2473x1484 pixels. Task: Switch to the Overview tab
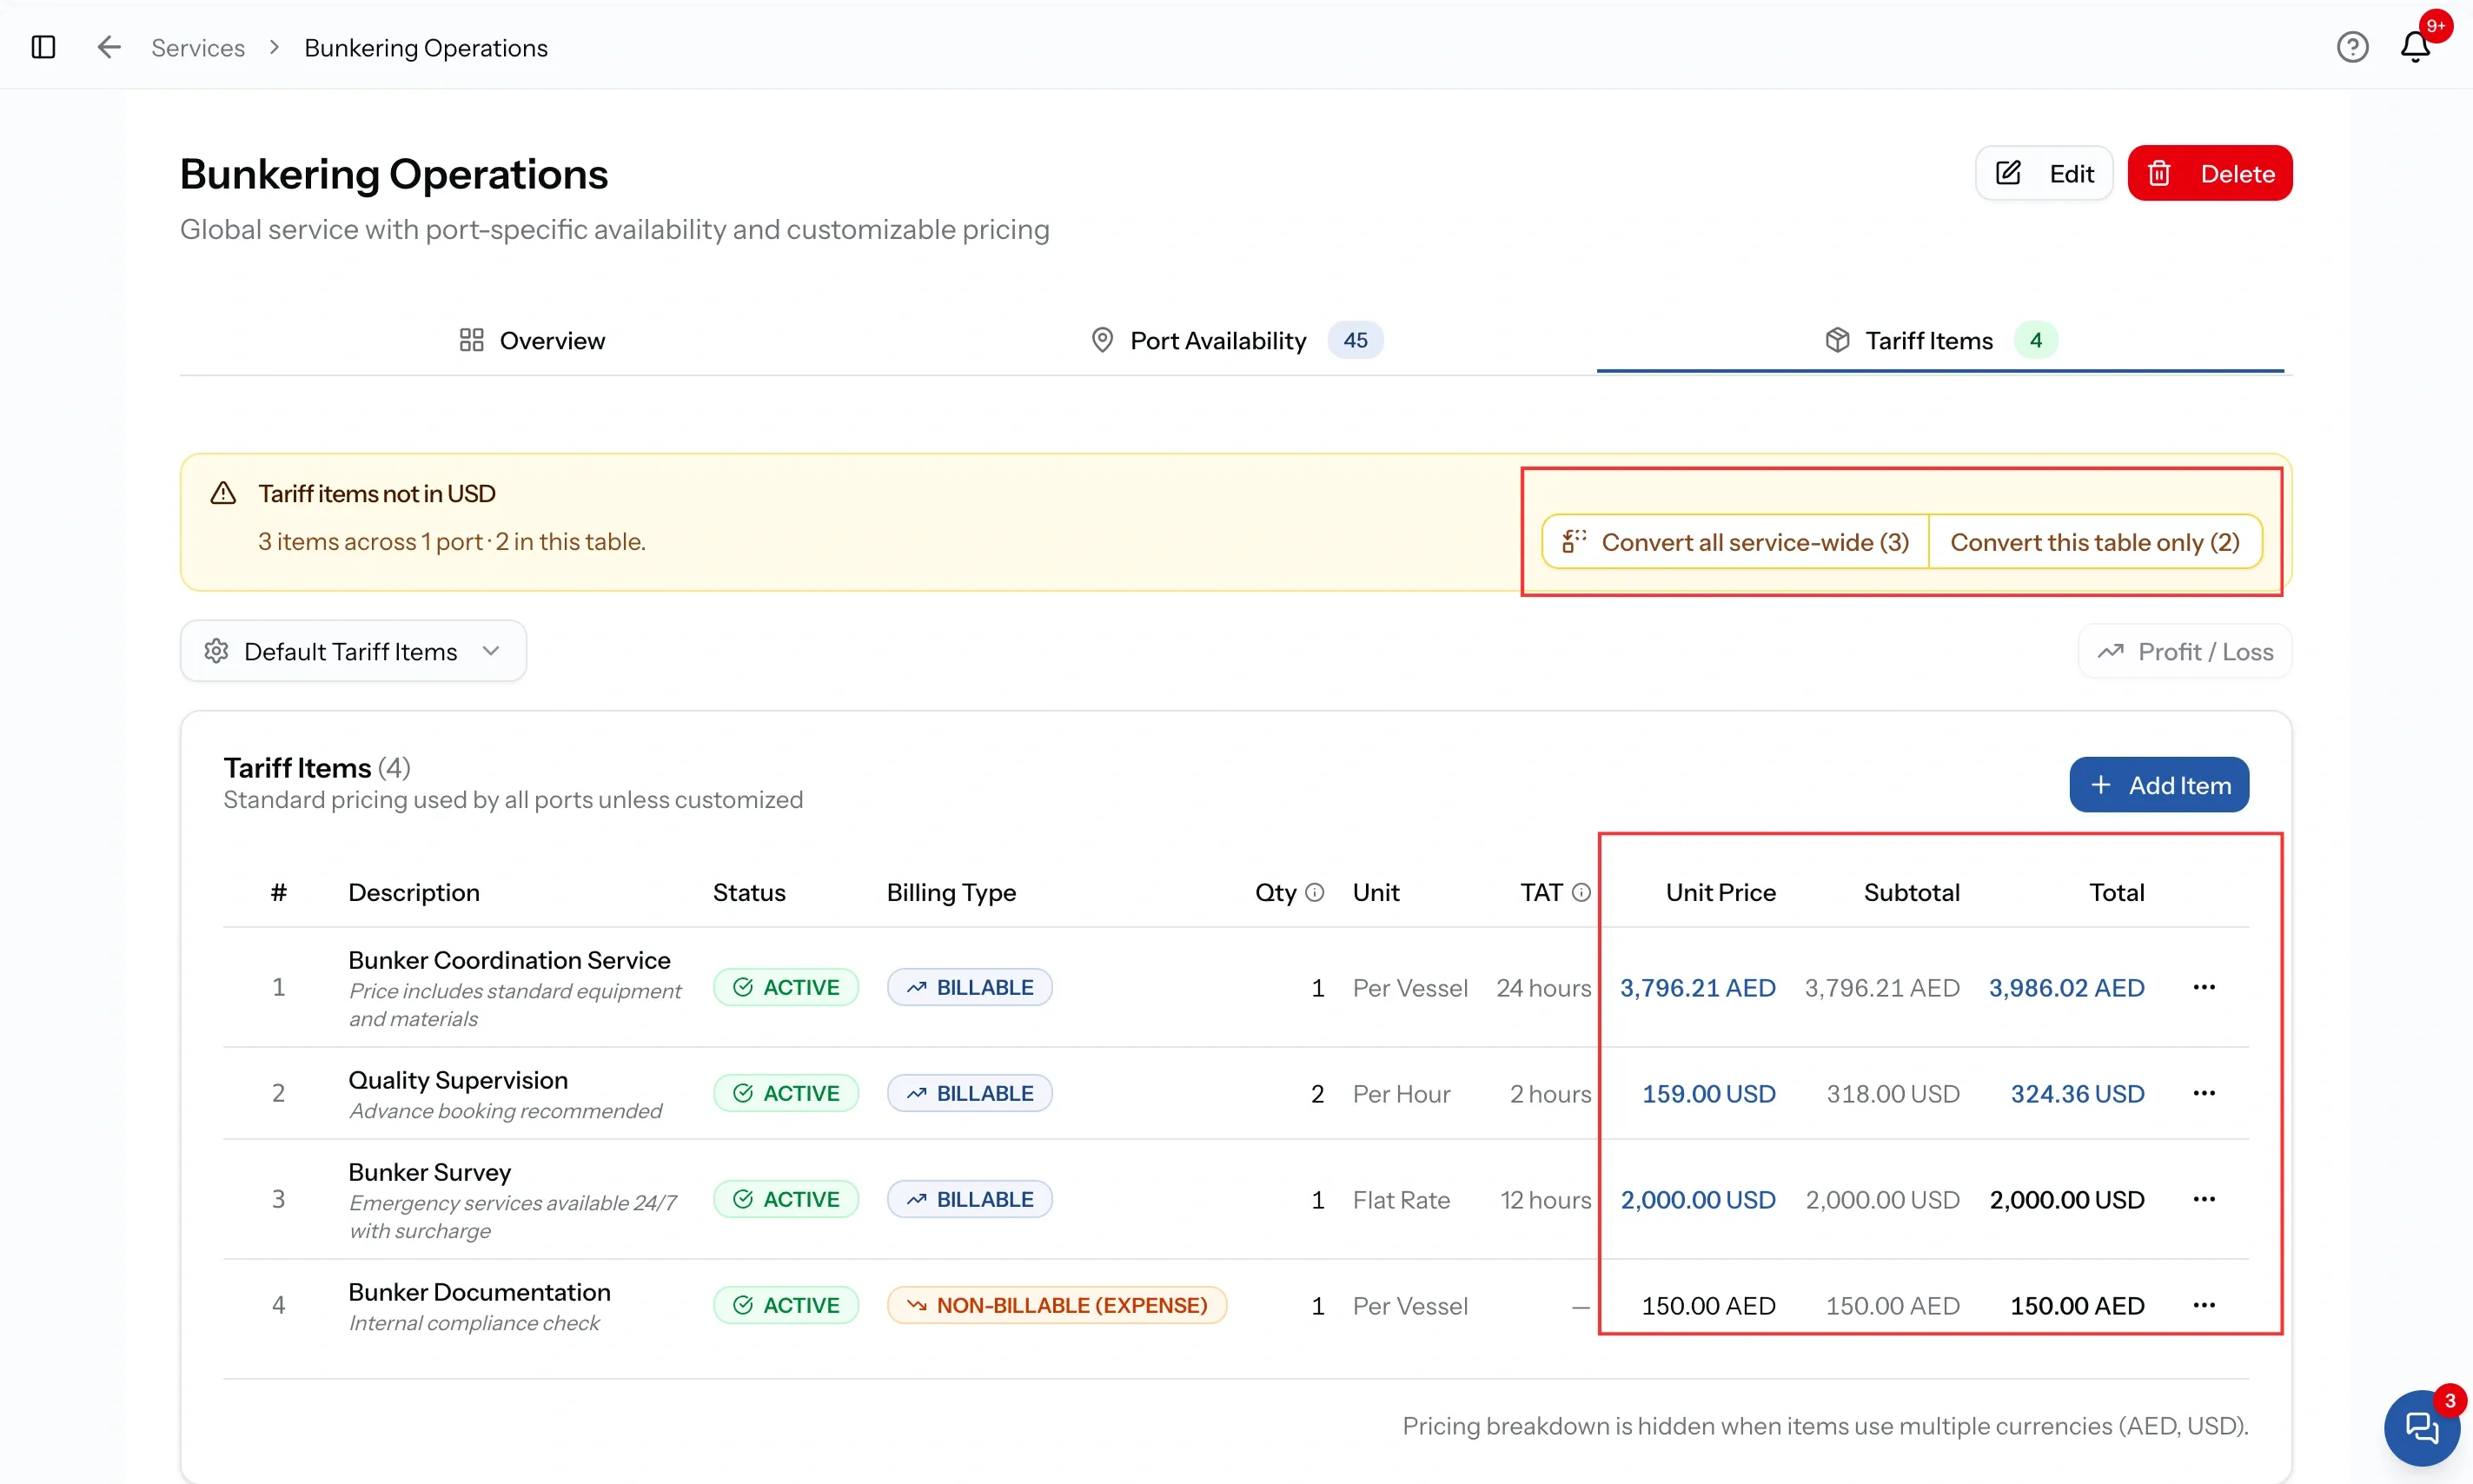click(x=531, y=341)
